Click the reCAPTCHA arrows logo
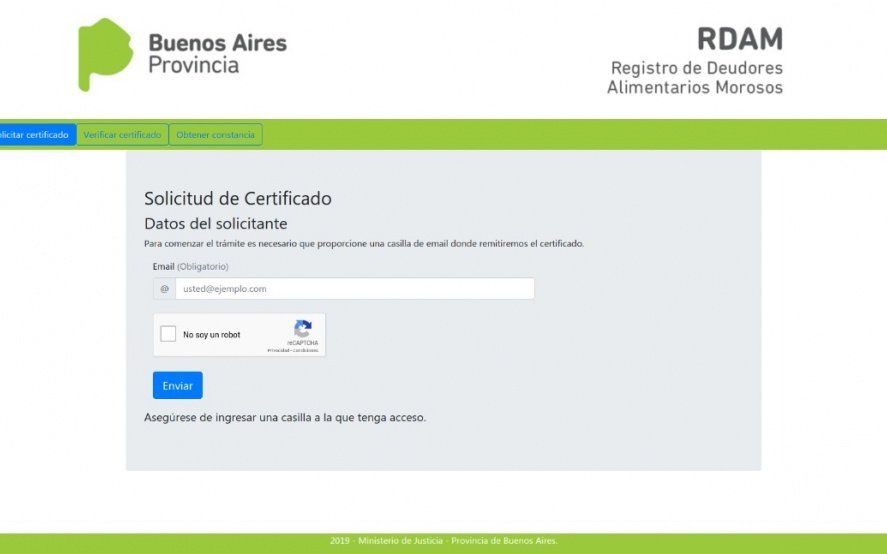Viewport: 887px width, 554px height. click(x=303, y=329)
